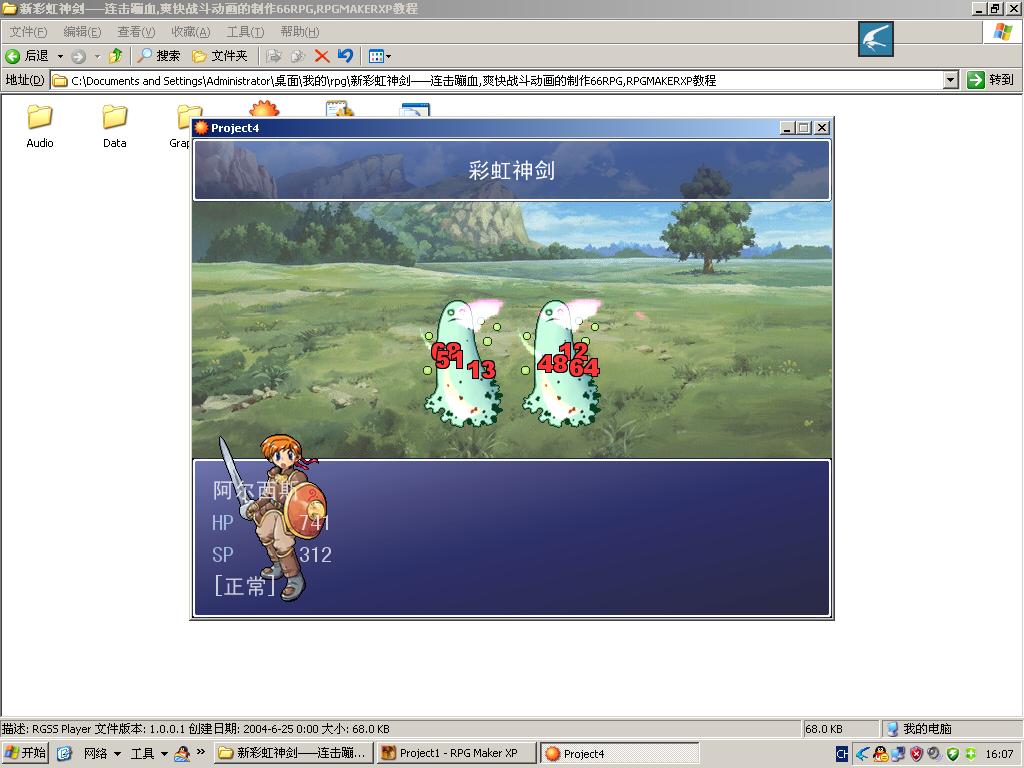This screenshot has height=768, width=1024.
Task: Expand the address bar dropdown list
Action: 951,80
